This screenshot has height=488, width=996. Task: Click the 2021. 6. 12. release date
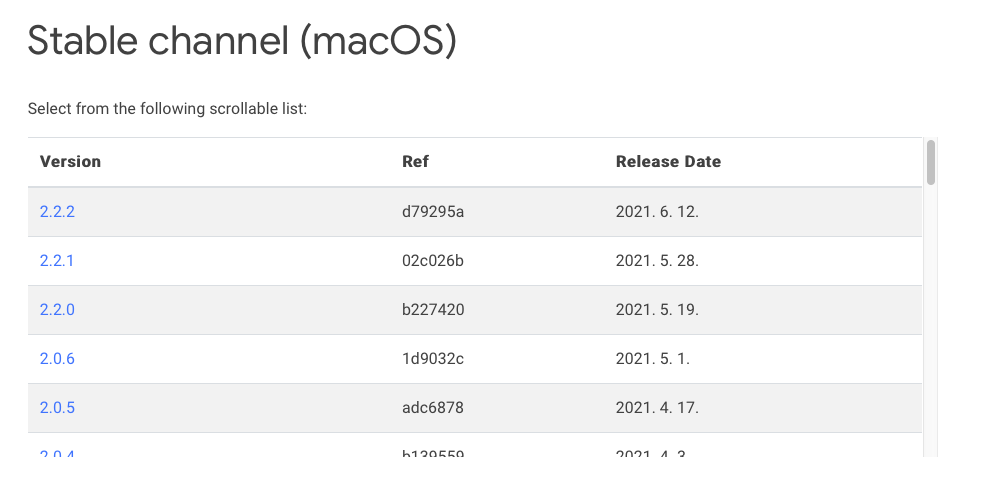coord(657,212)
